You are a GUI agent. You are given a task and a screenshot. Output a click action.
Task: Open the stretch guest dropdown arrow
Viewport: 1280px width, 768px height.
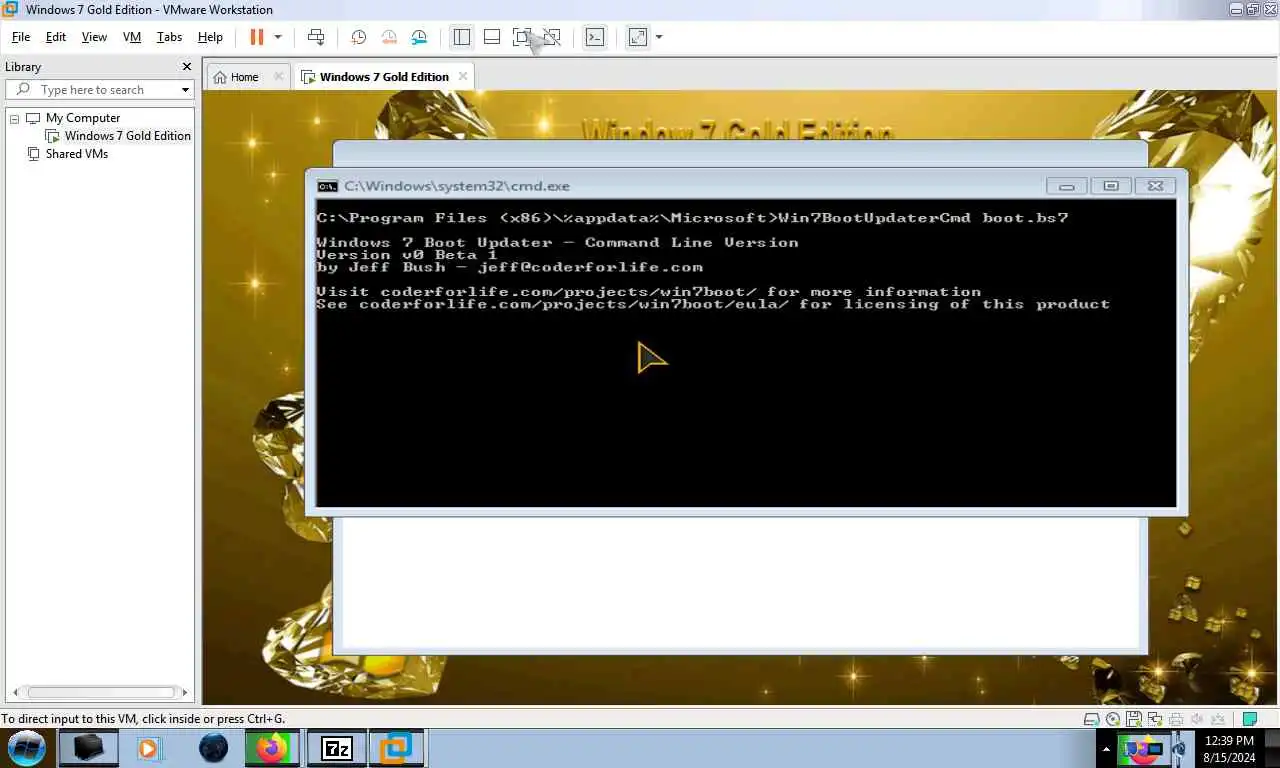[659, 37]
